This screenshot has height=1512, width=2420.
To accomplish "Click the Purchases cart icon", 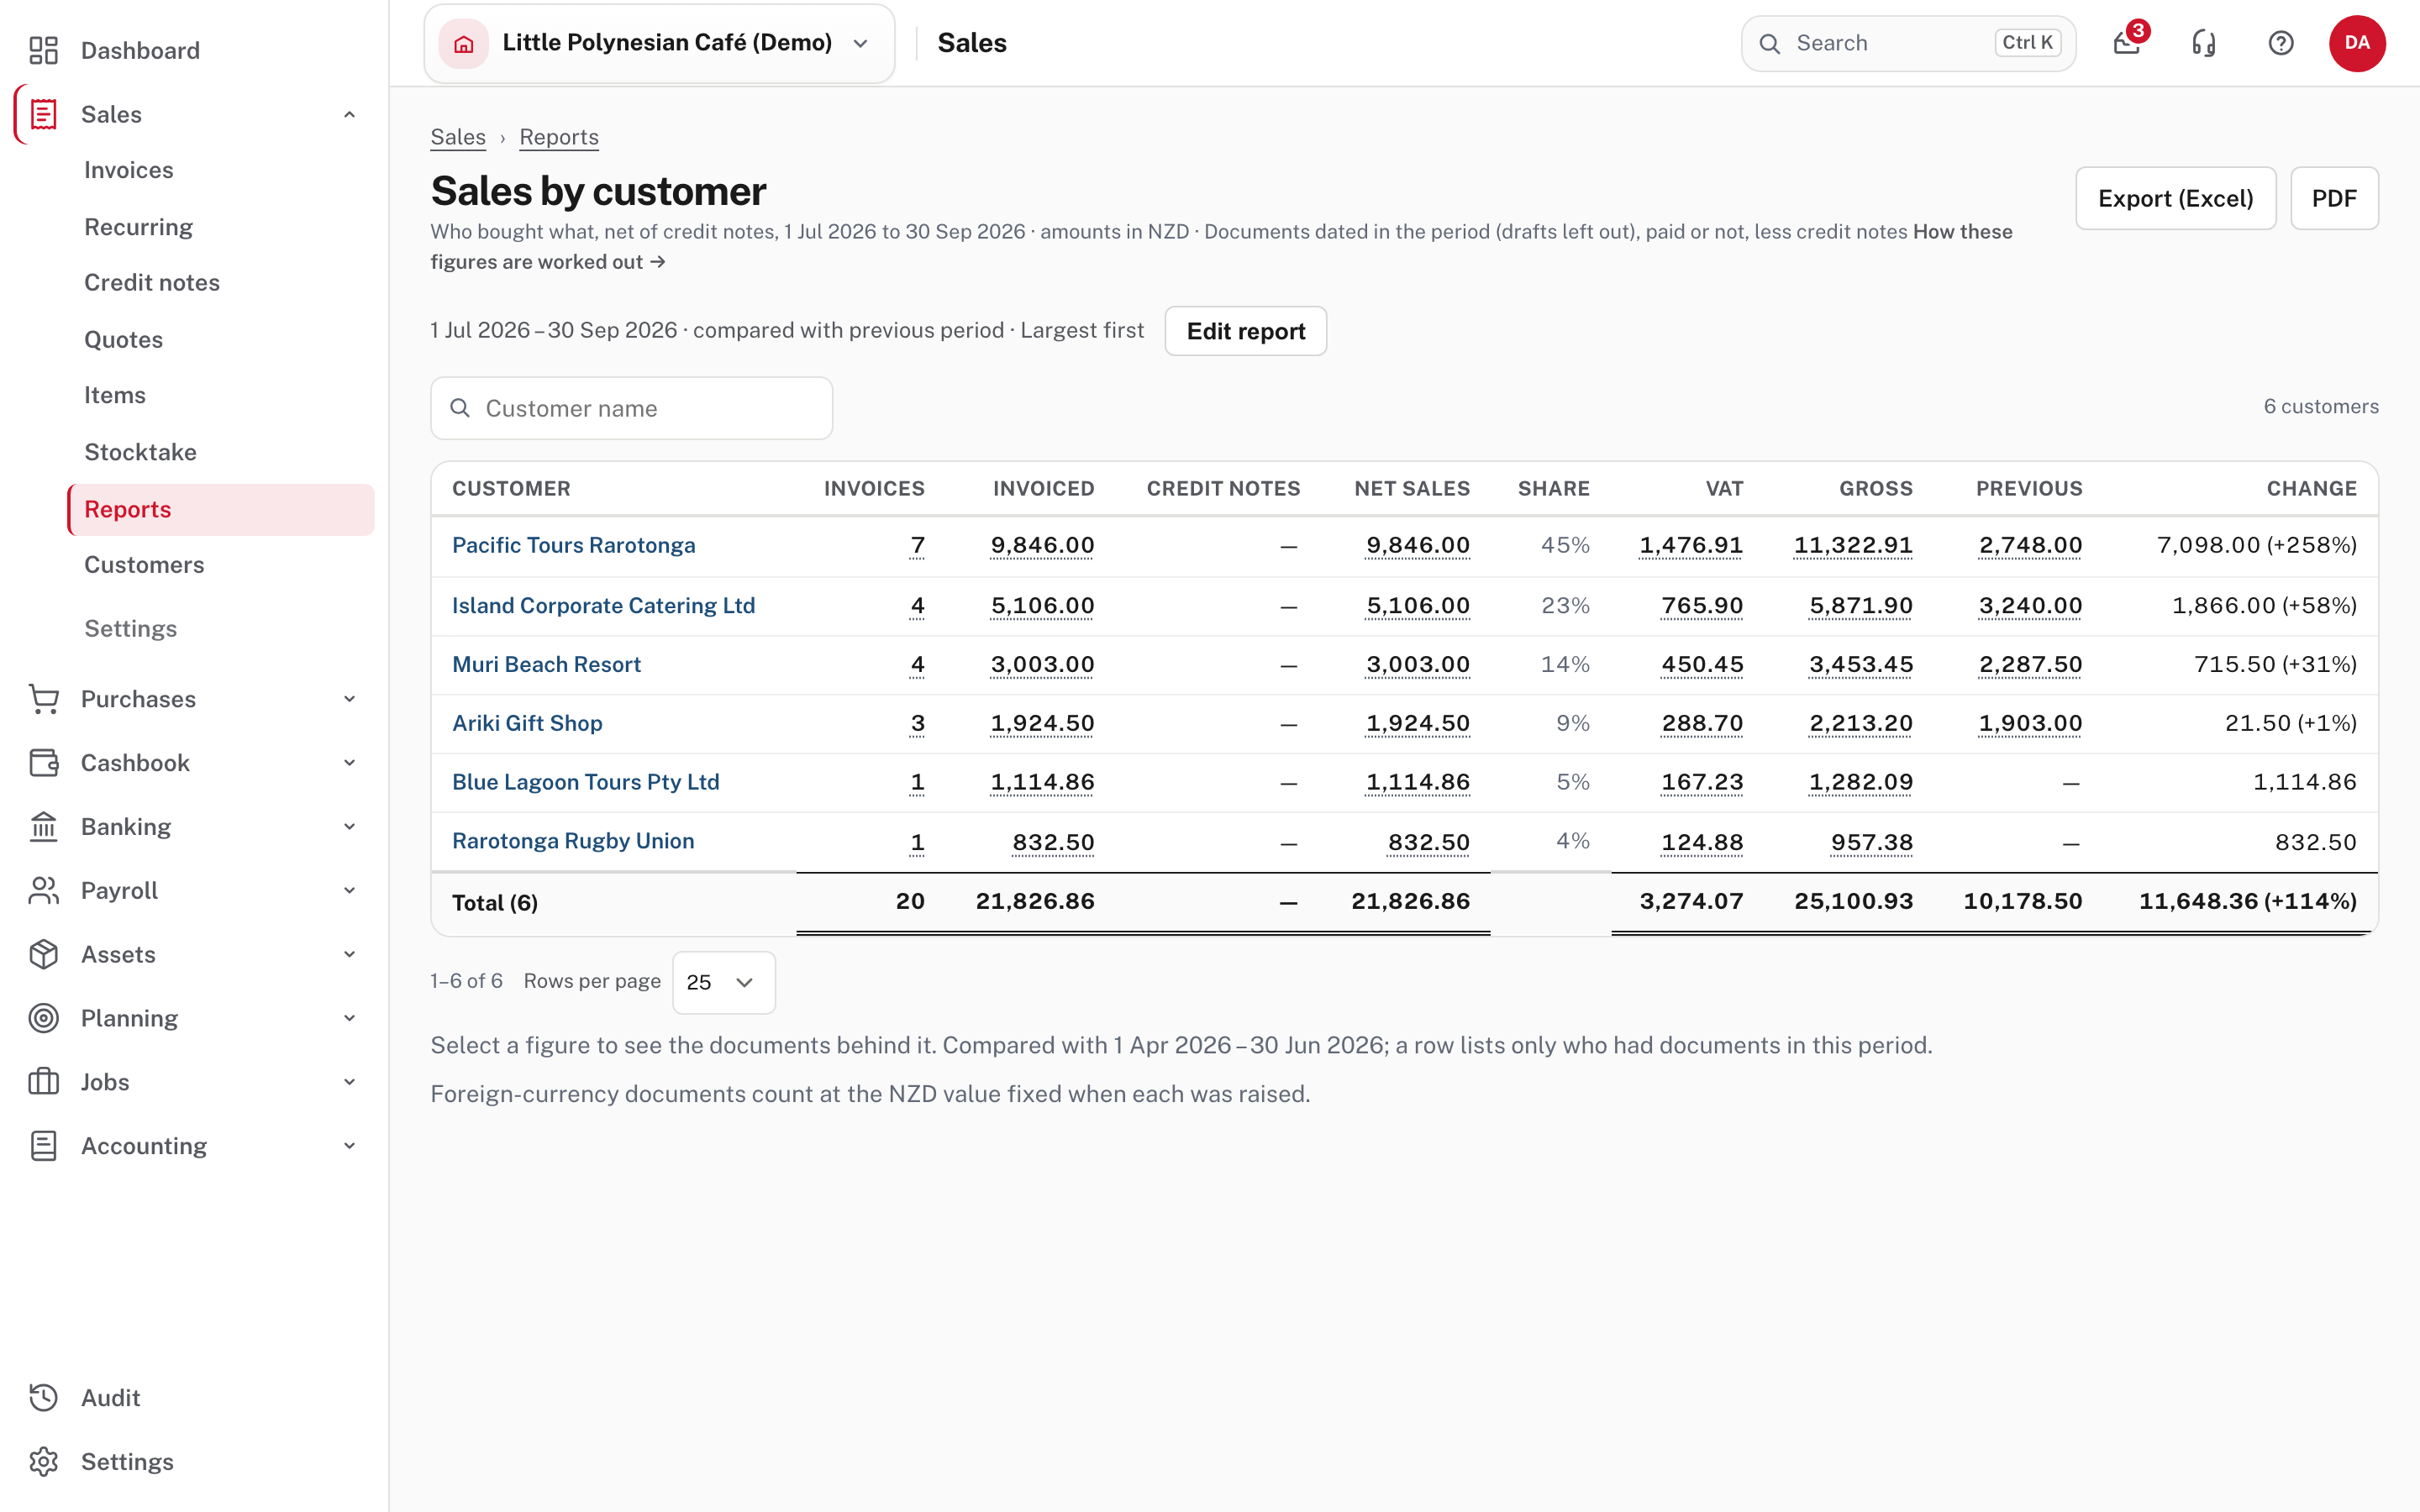I will 43,699.
